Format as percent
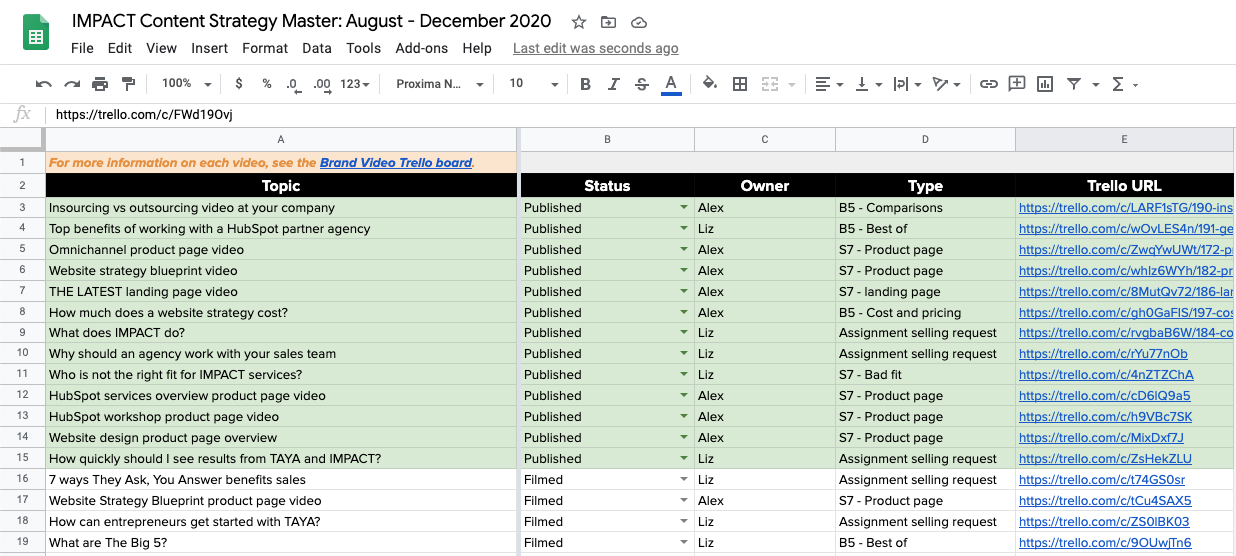 [266, 84]
